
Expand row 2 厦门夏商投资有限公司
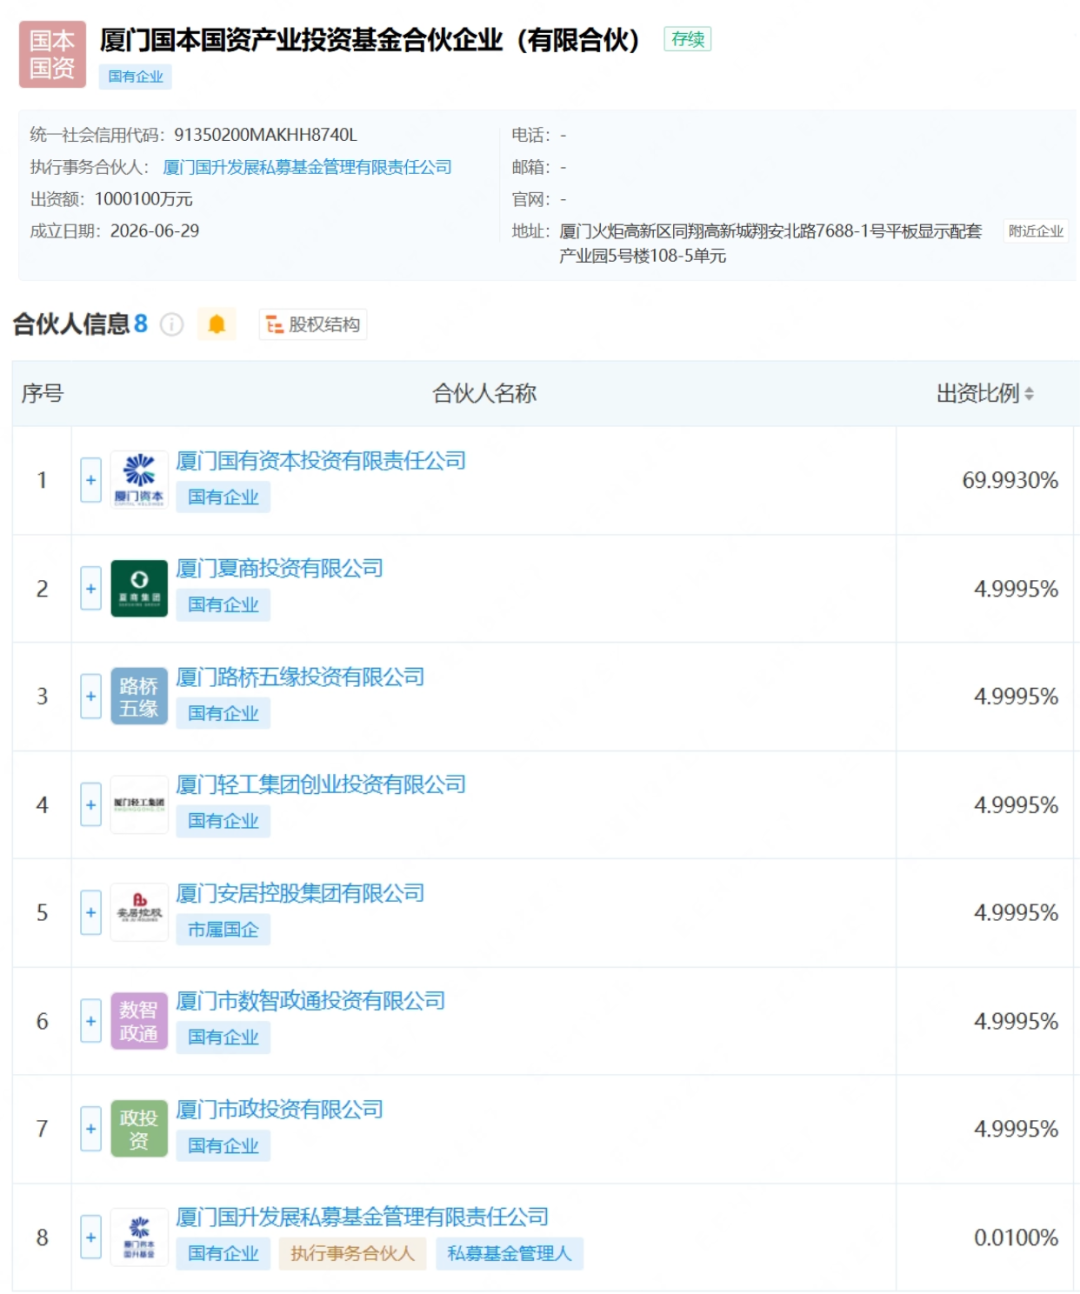(91, 588)
